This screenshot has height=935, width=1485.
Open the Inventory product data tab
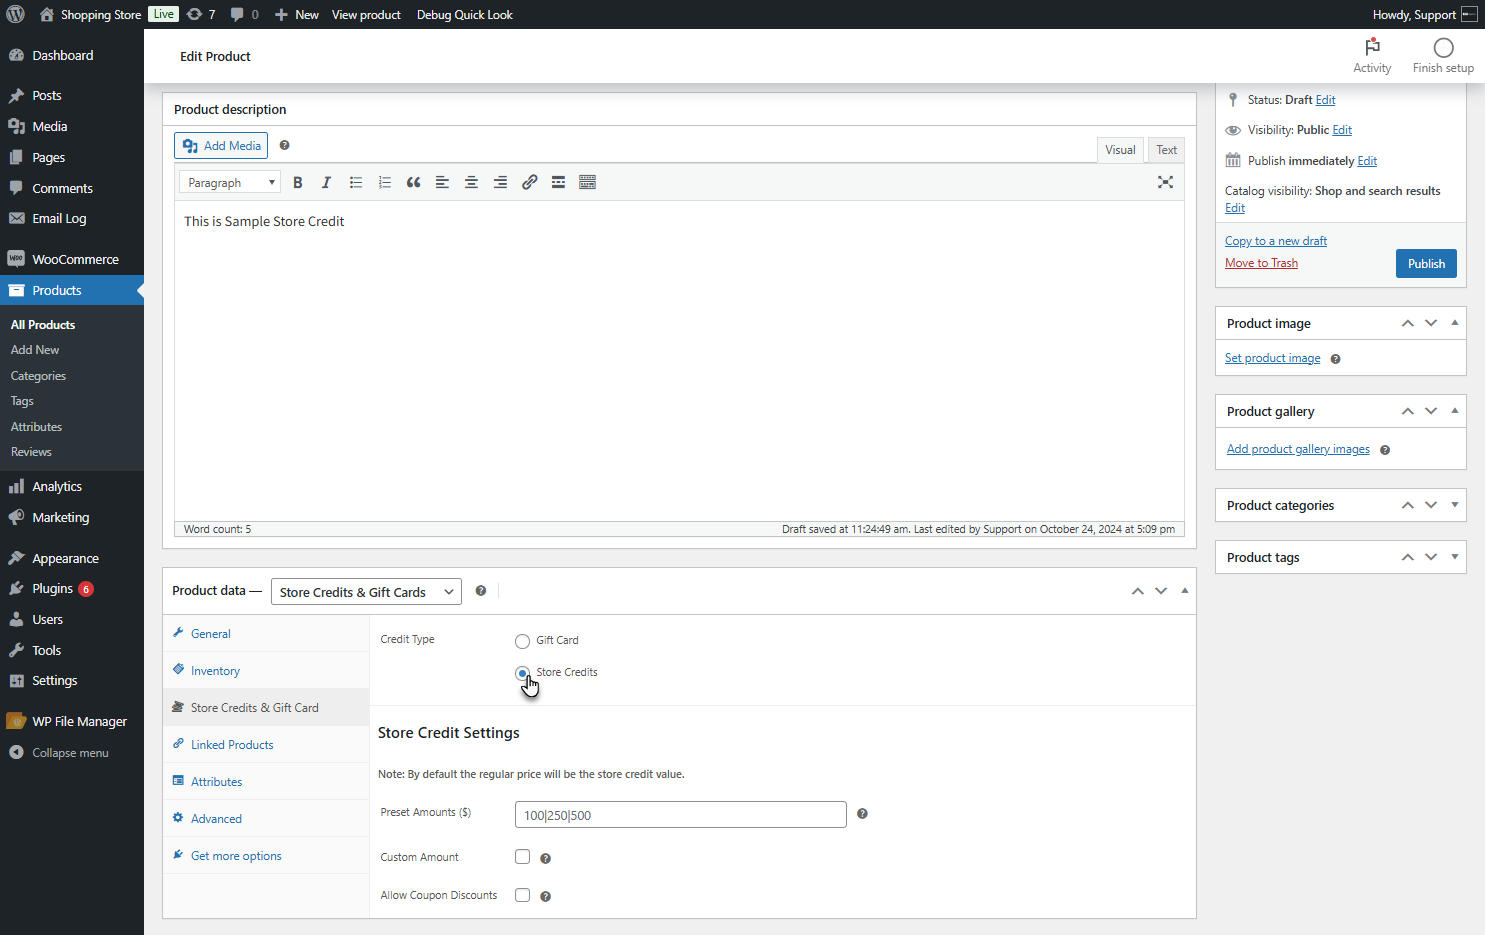click(x=266, y=671)
